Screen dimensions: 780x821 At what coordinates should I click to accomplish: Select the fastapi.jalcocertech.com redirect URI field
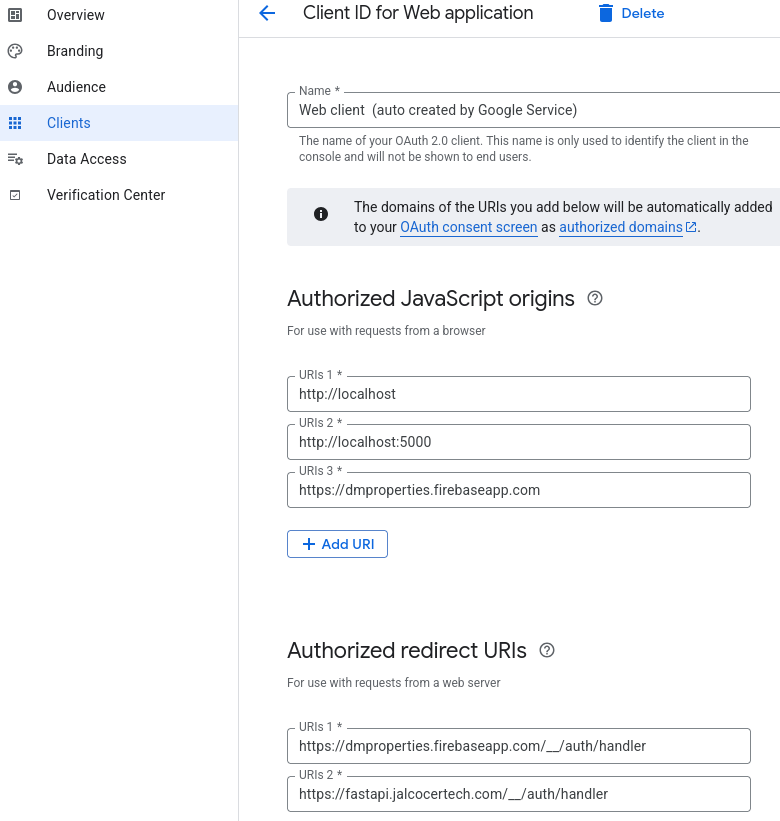(518, 794)
